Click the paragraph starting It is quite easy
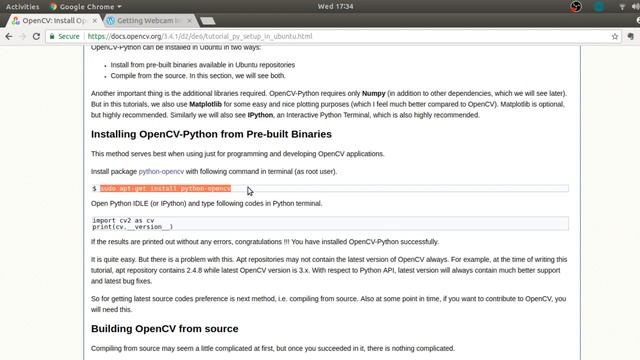640x360 pixels. pos(329,270)
